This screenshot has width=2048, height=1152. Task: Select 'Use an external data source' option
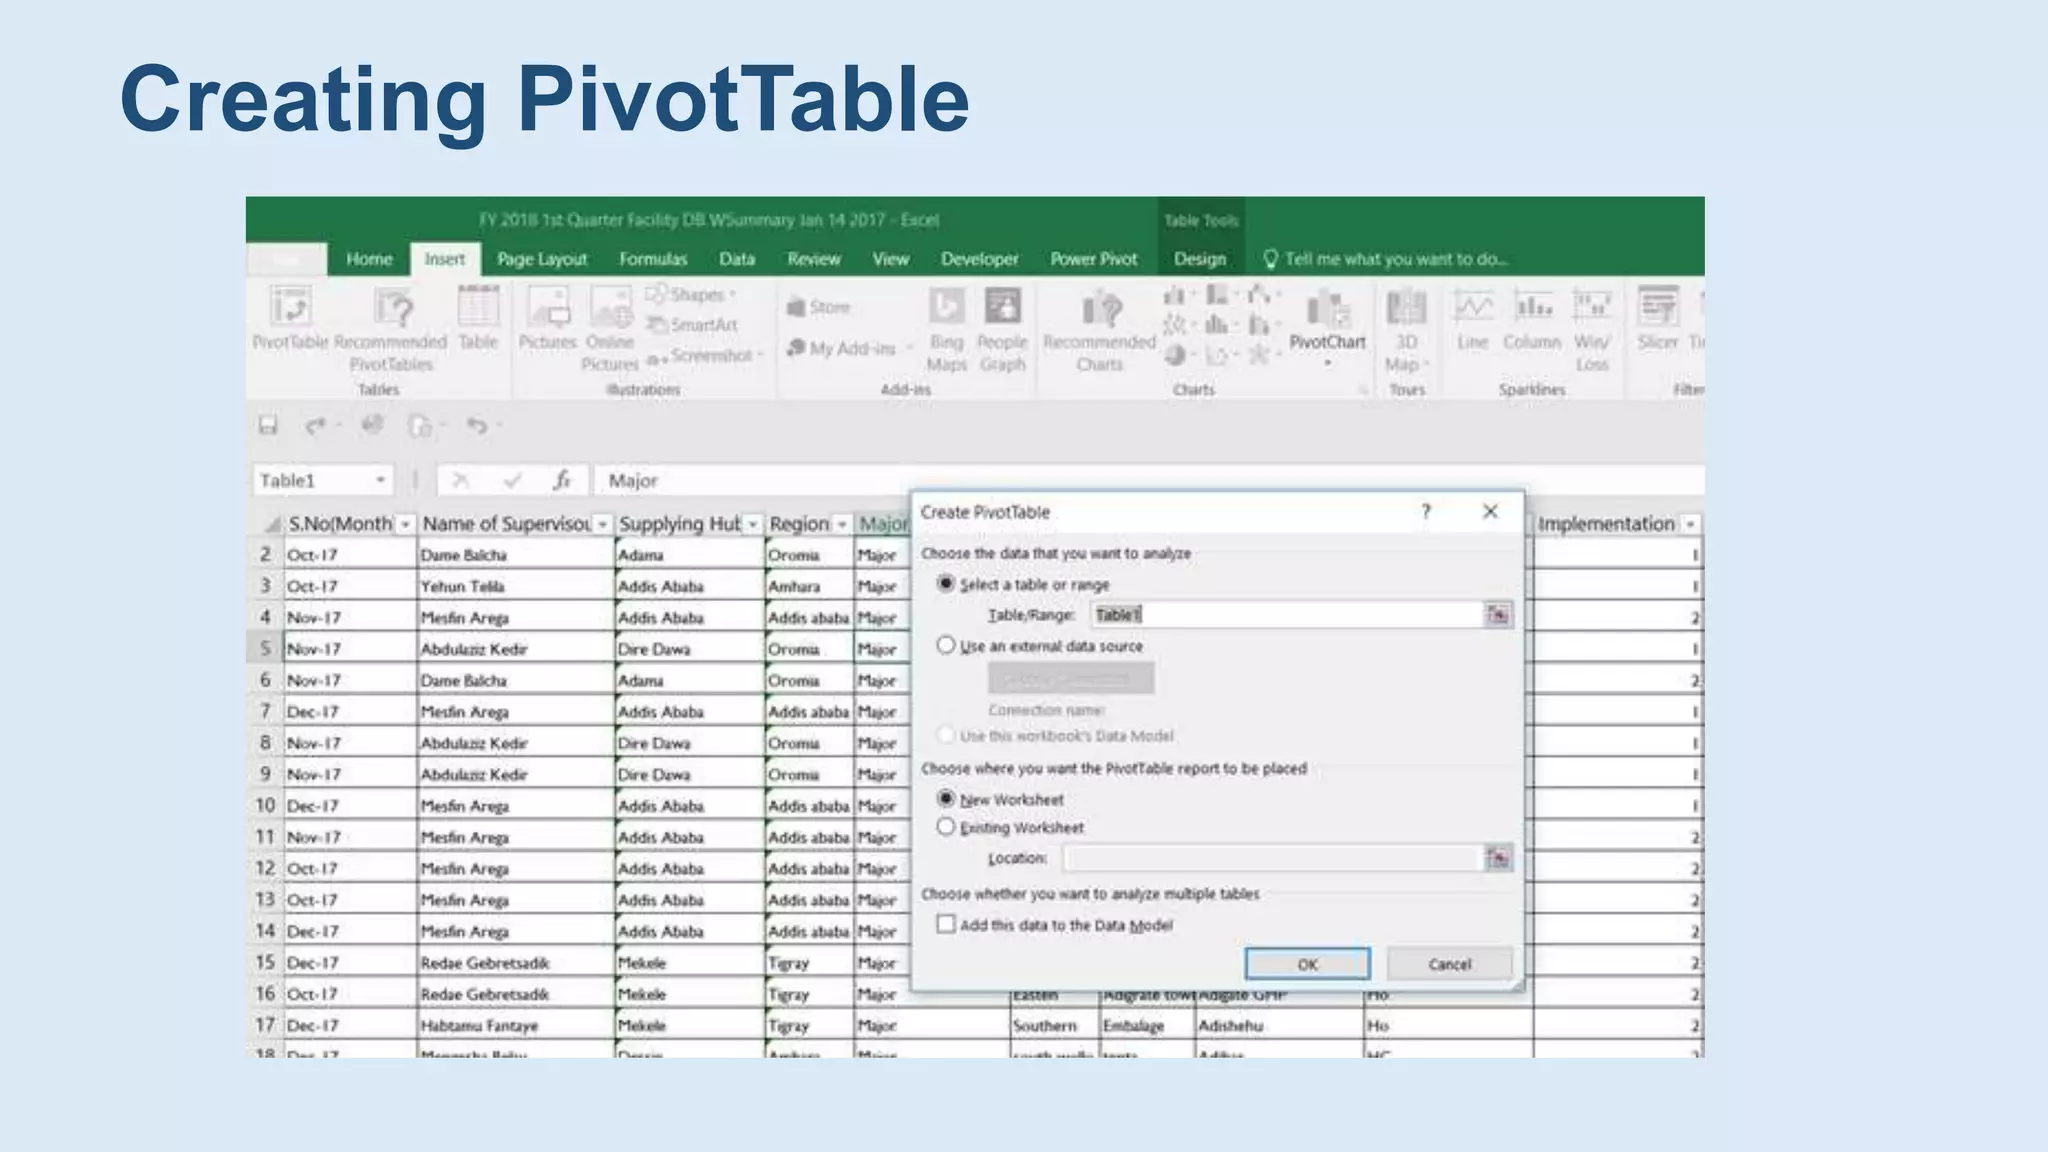946,646
